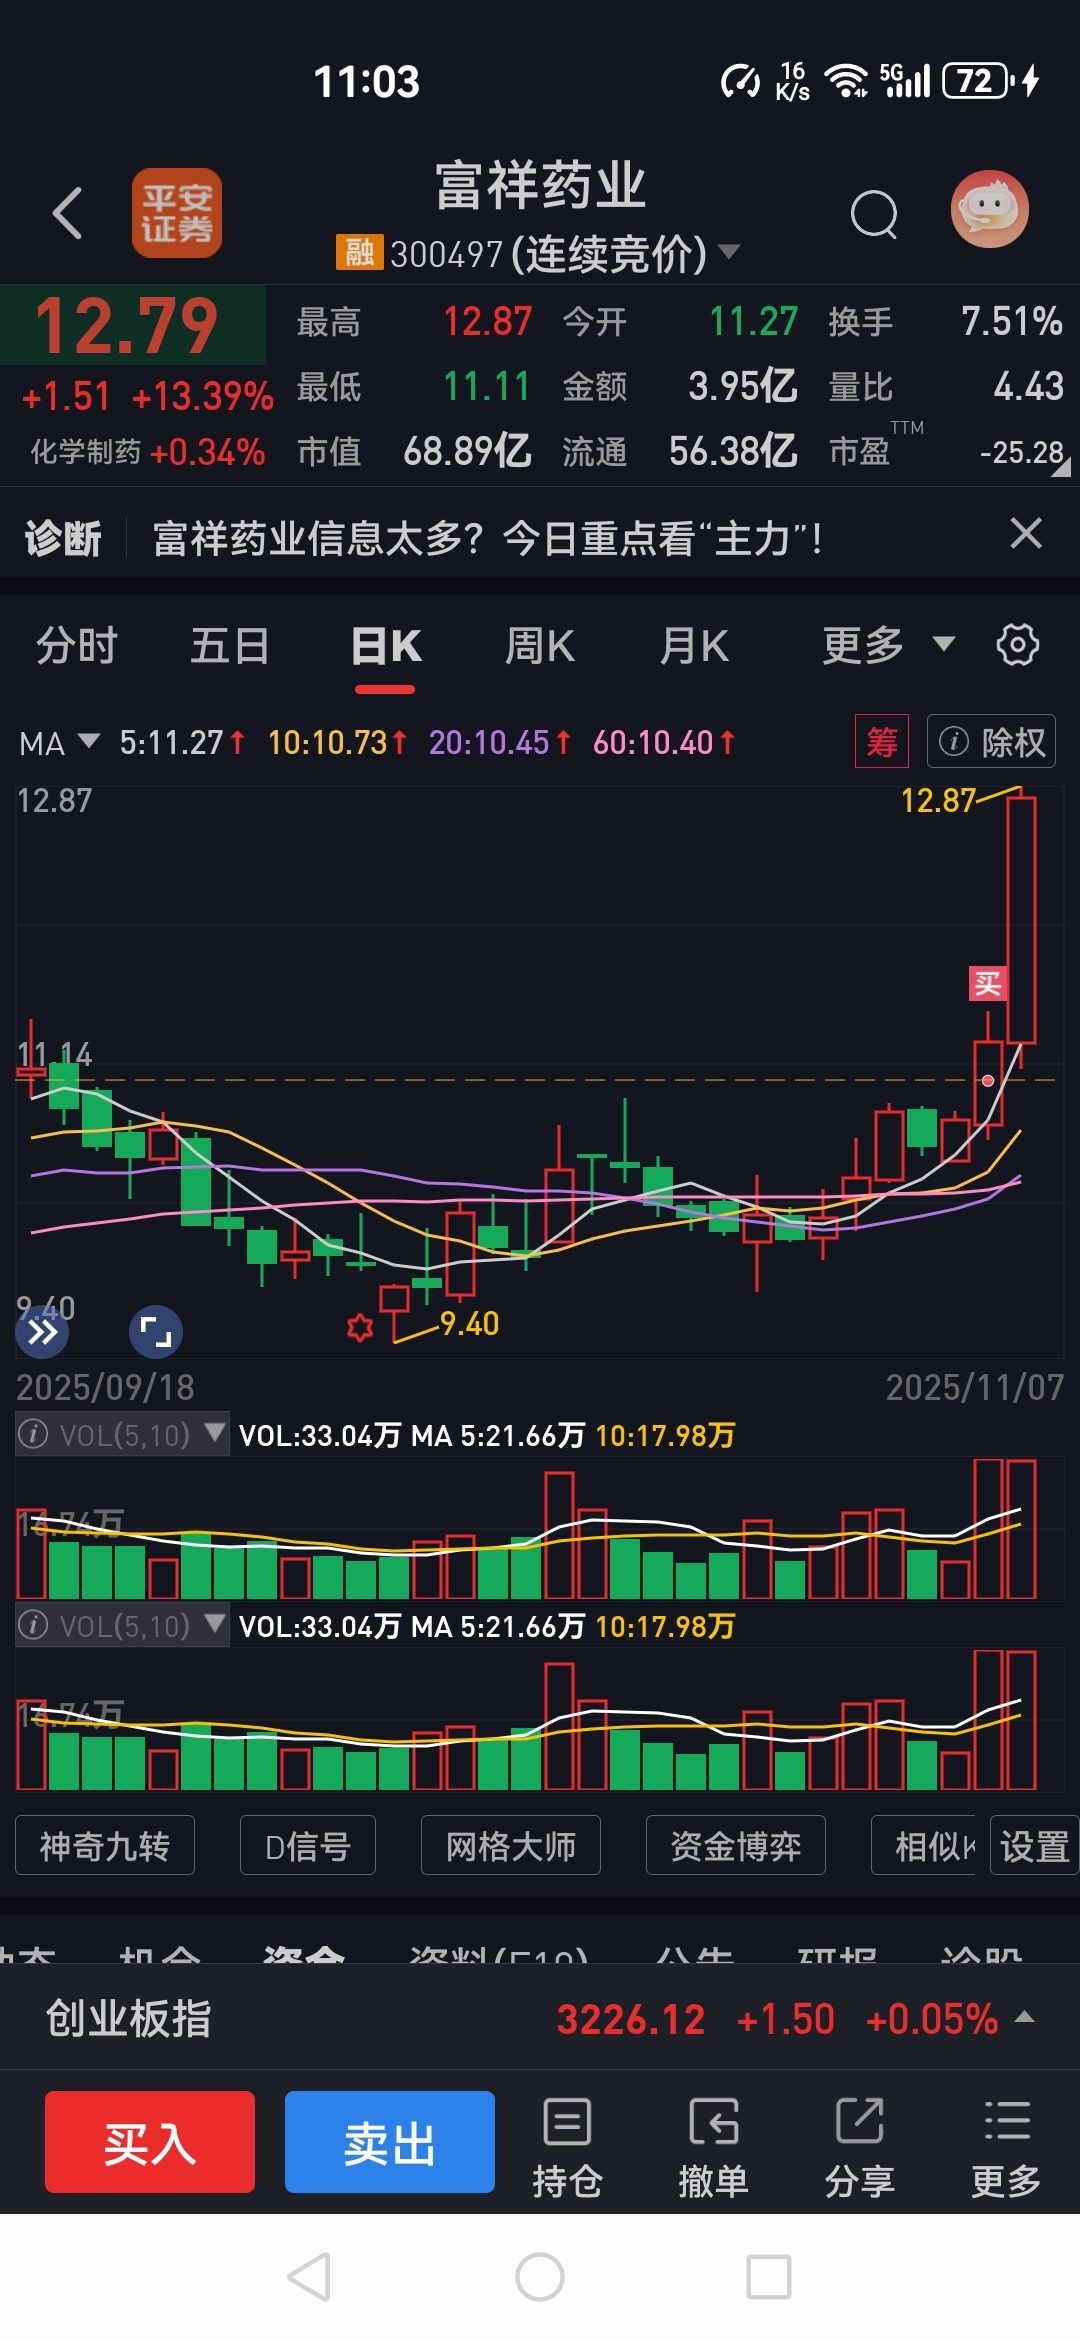This screenshot has height=2340, width=1080.
Task: Expand quote details corner triangle
Action: coord(1060,467)
